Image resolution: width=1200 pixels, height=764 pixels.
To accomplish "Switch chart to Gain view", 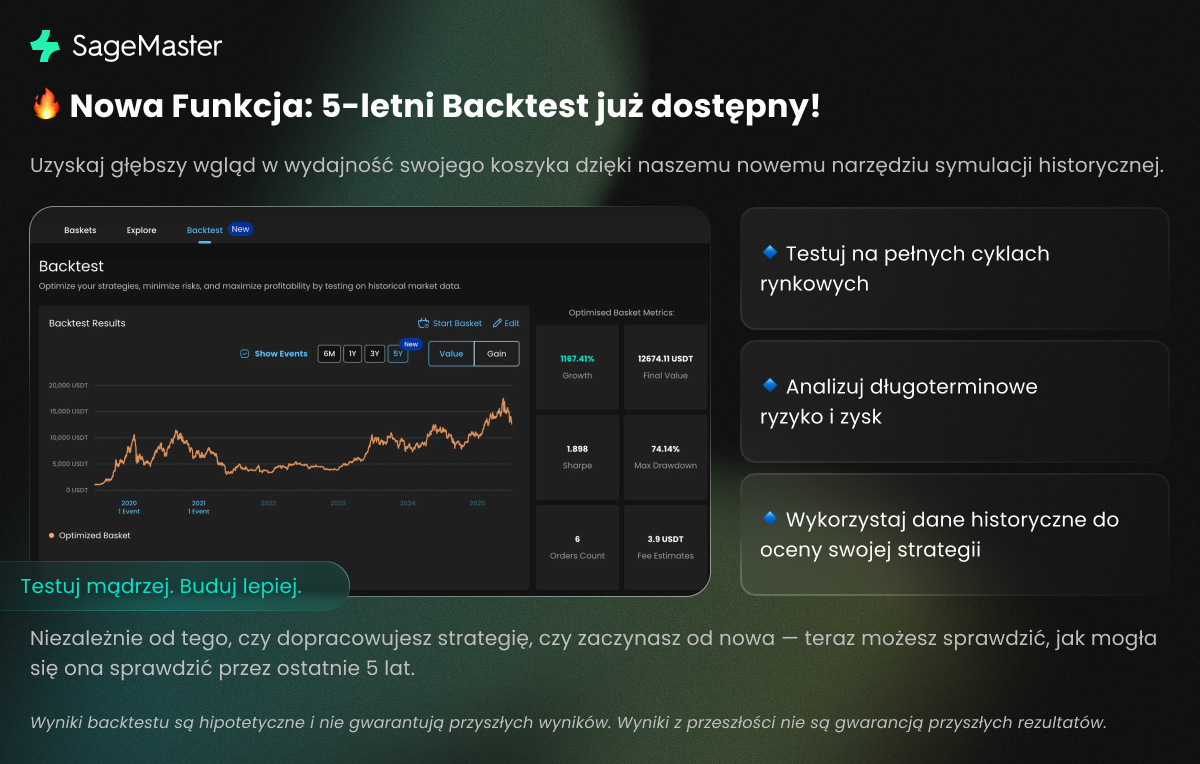I will [x=497, y=354].
